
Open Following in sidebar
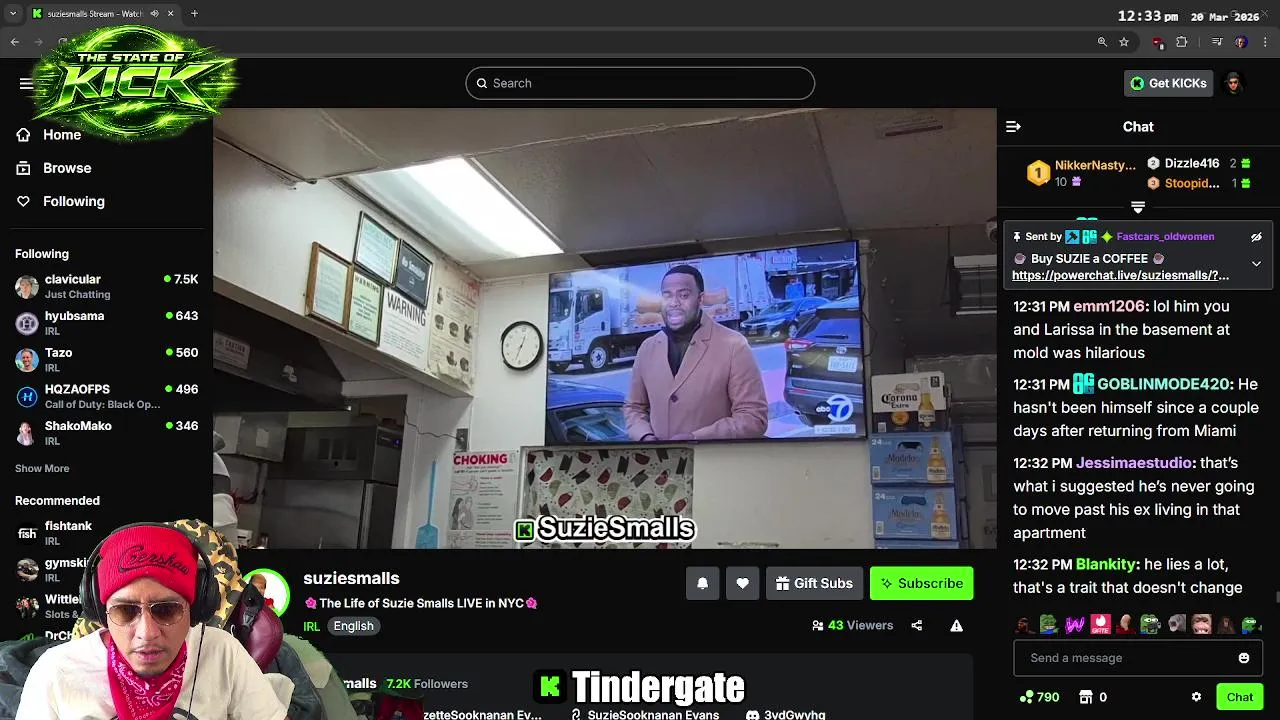click(73, 201)
